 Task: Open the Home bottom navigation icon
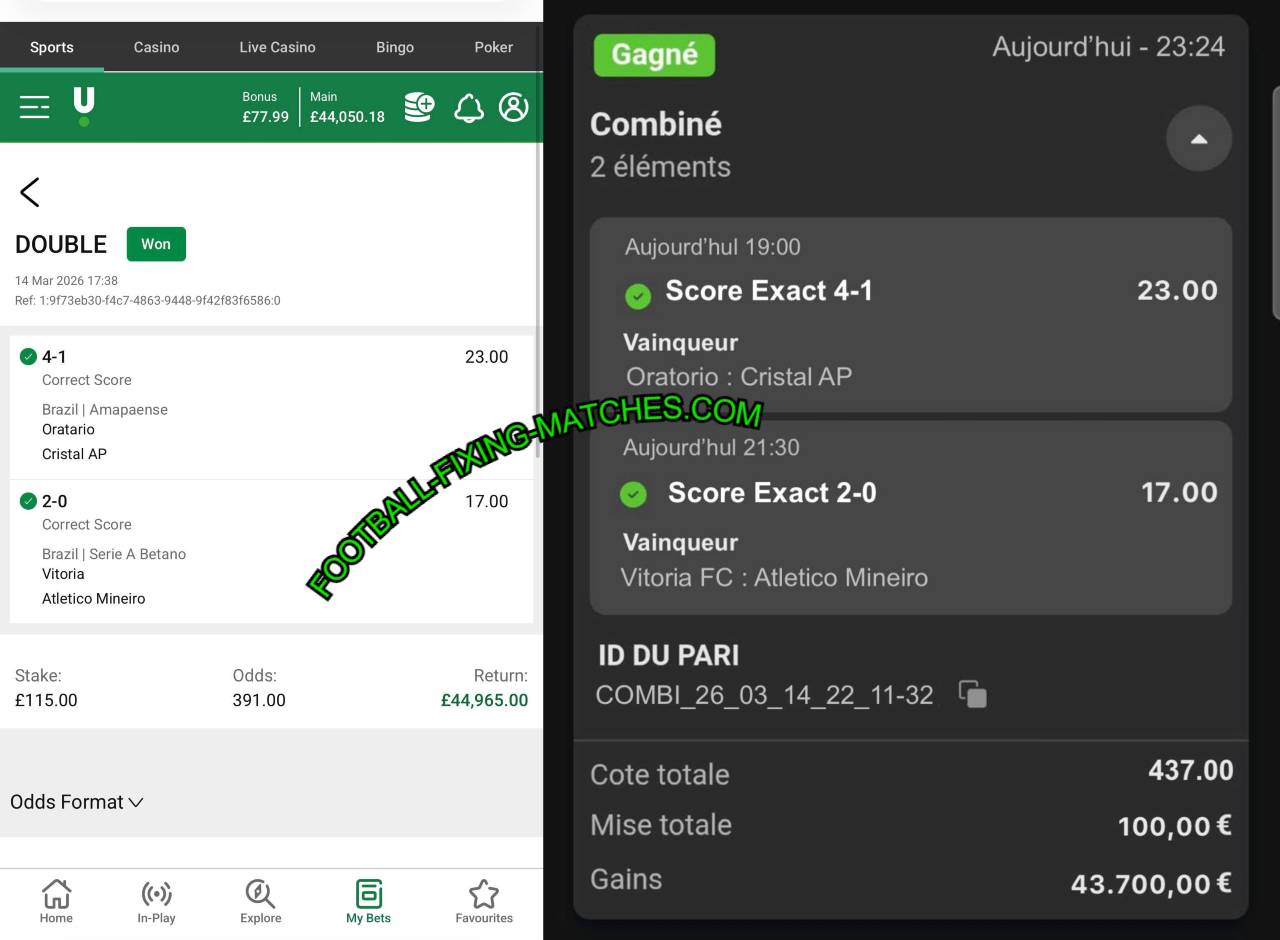tap(56, 900)
